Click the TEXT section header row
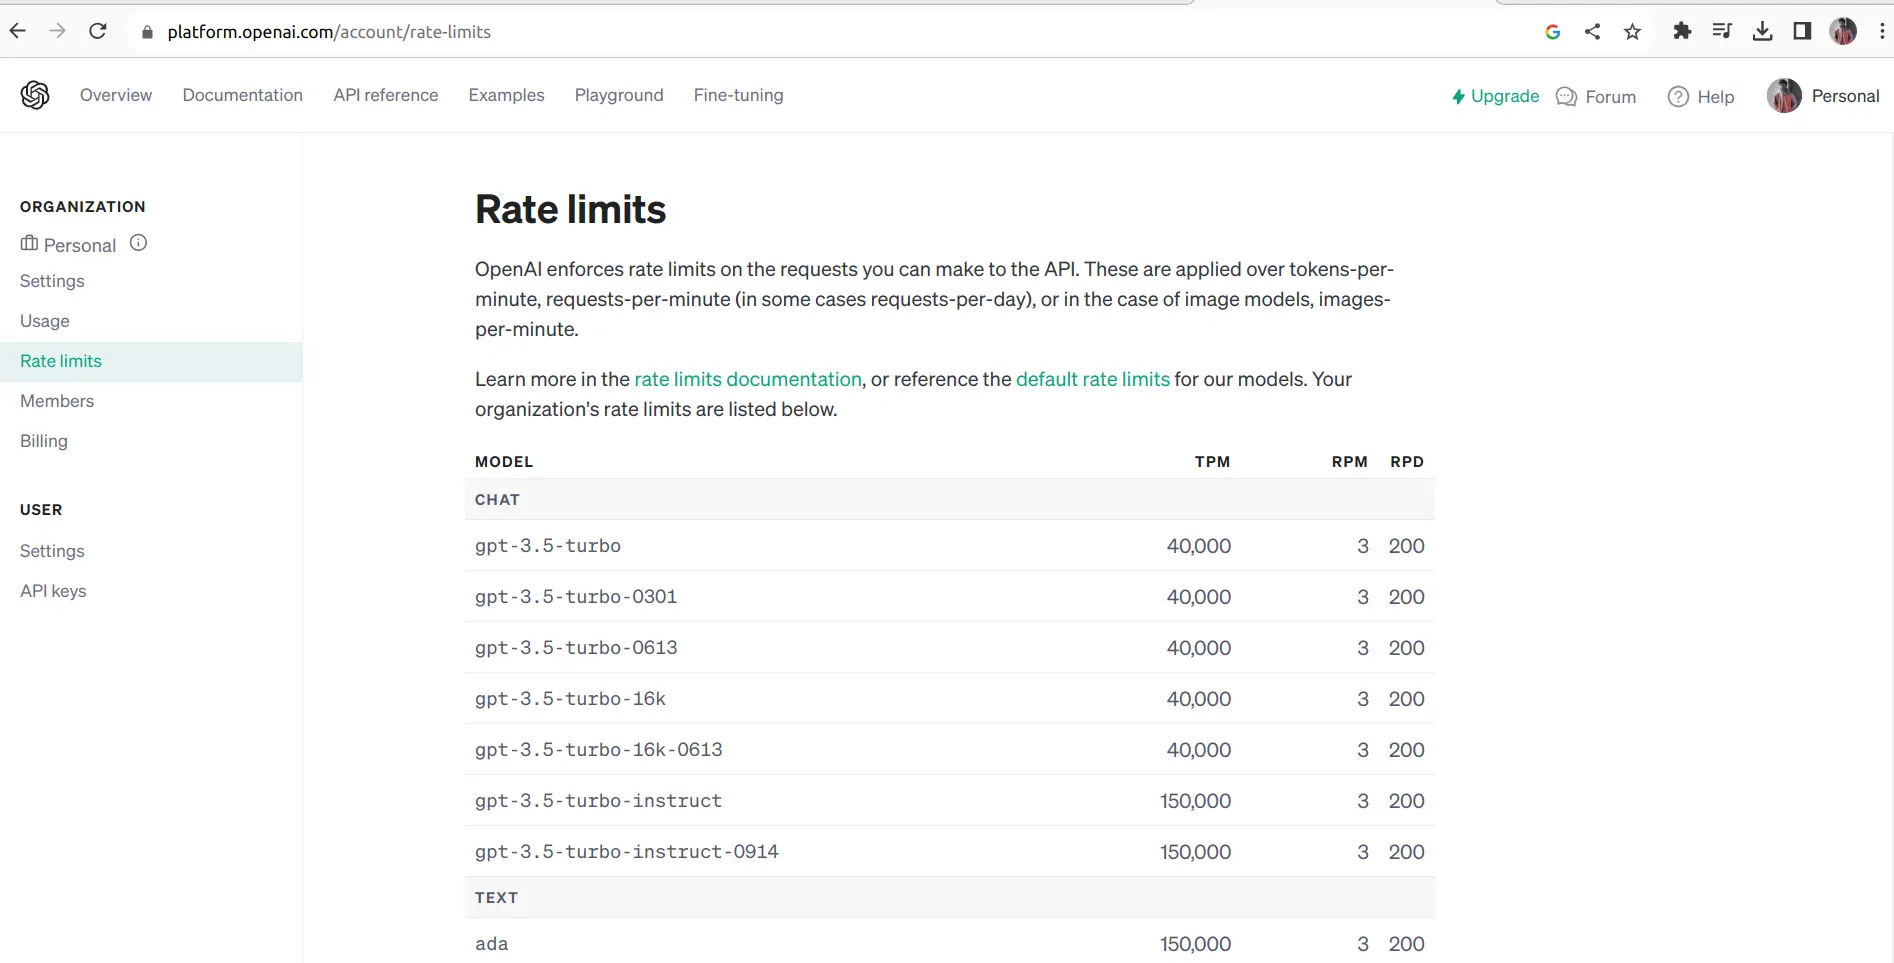1894x963 pixels. pyautogui.click(x=950, y=897)
